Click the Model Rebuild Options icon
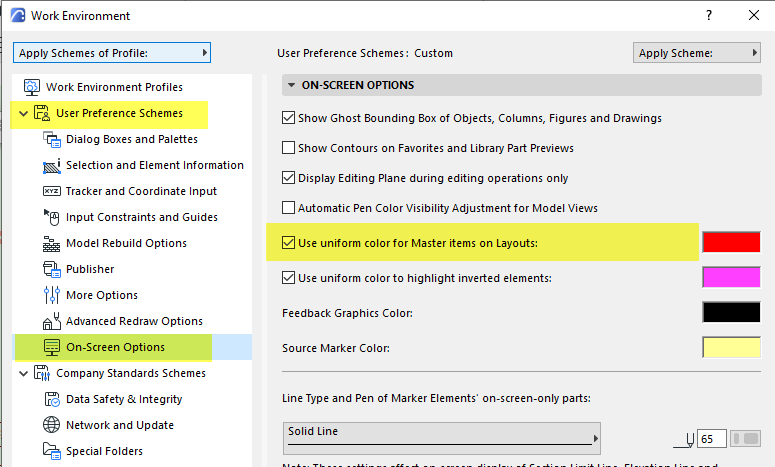This screenshot has width=775, height=467. coord(52,243)
